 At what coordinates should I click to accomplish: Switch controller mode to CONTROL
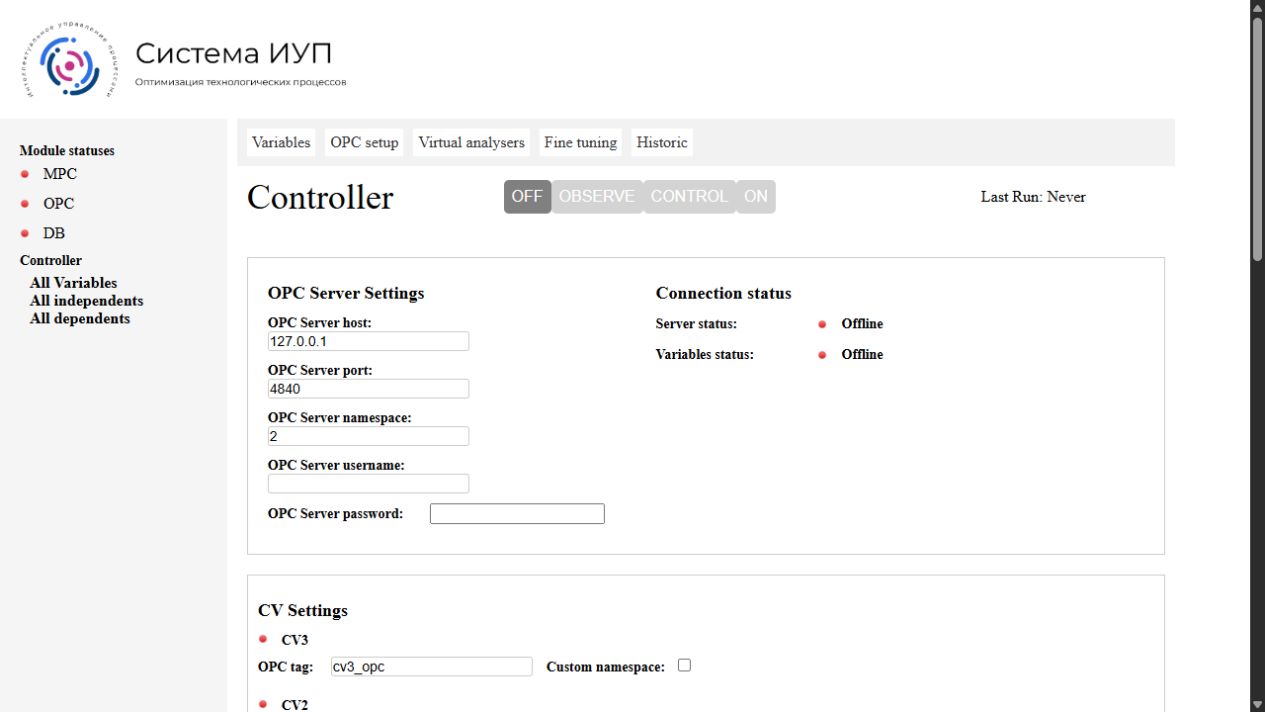point(689,197)
